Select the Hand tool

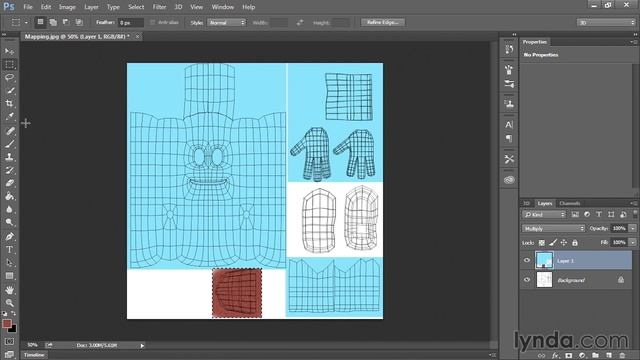tap(9, 290)
